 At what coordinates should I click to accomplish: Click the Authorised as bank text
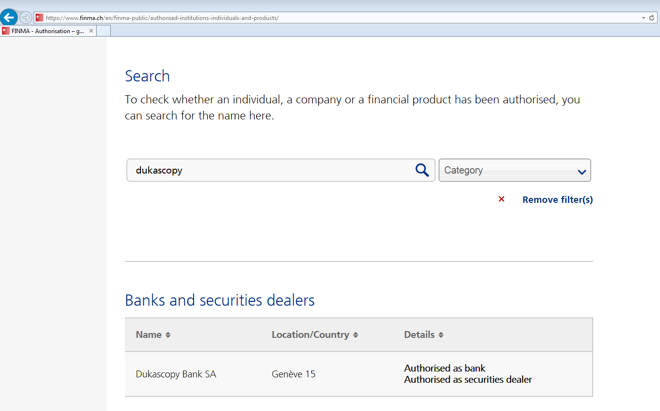point(444,368)
